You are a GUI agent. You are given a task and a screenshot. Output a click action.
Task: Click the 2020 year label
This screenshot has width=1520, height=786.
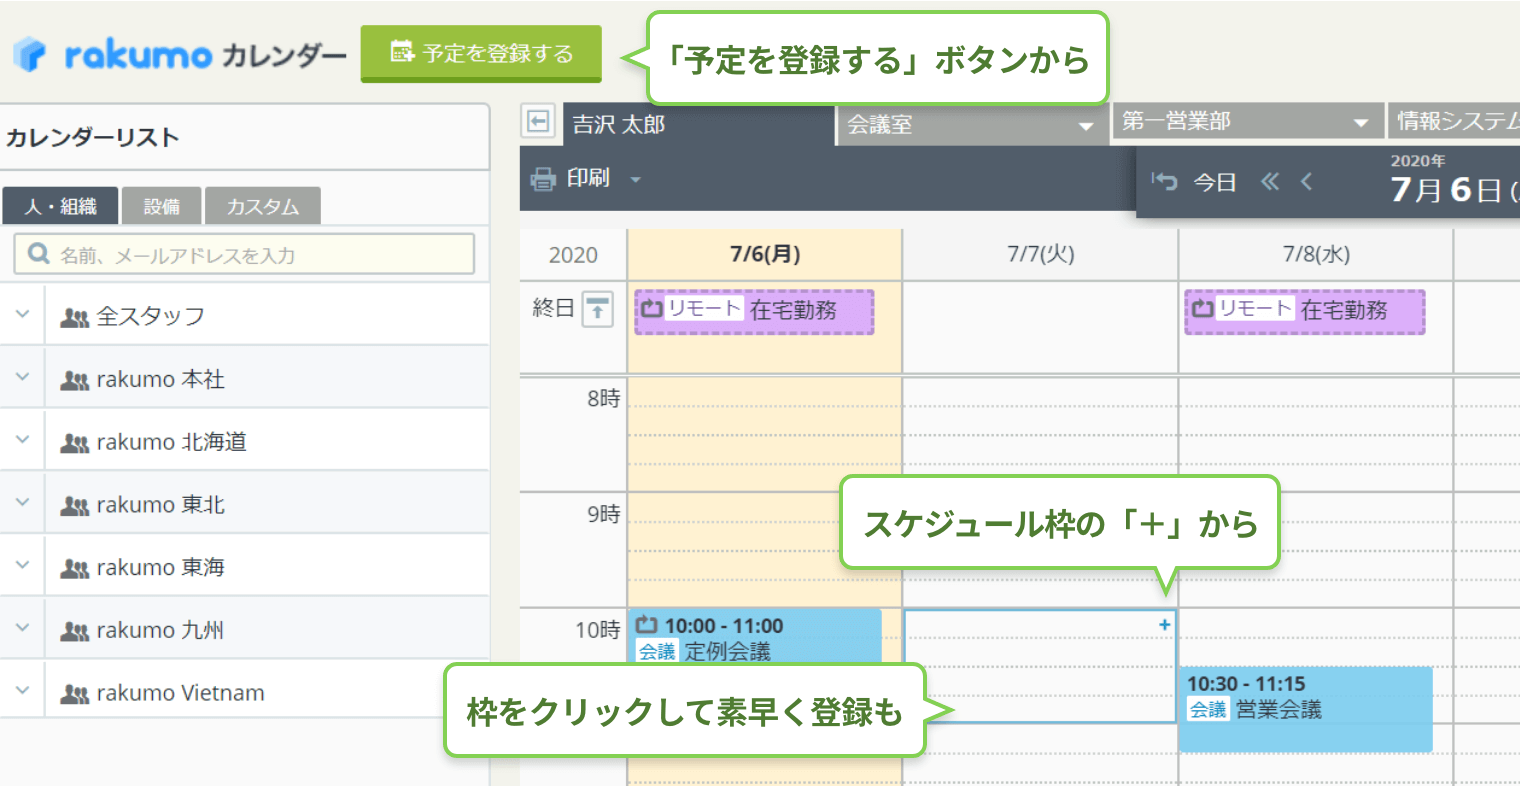[x=573, y=255]
